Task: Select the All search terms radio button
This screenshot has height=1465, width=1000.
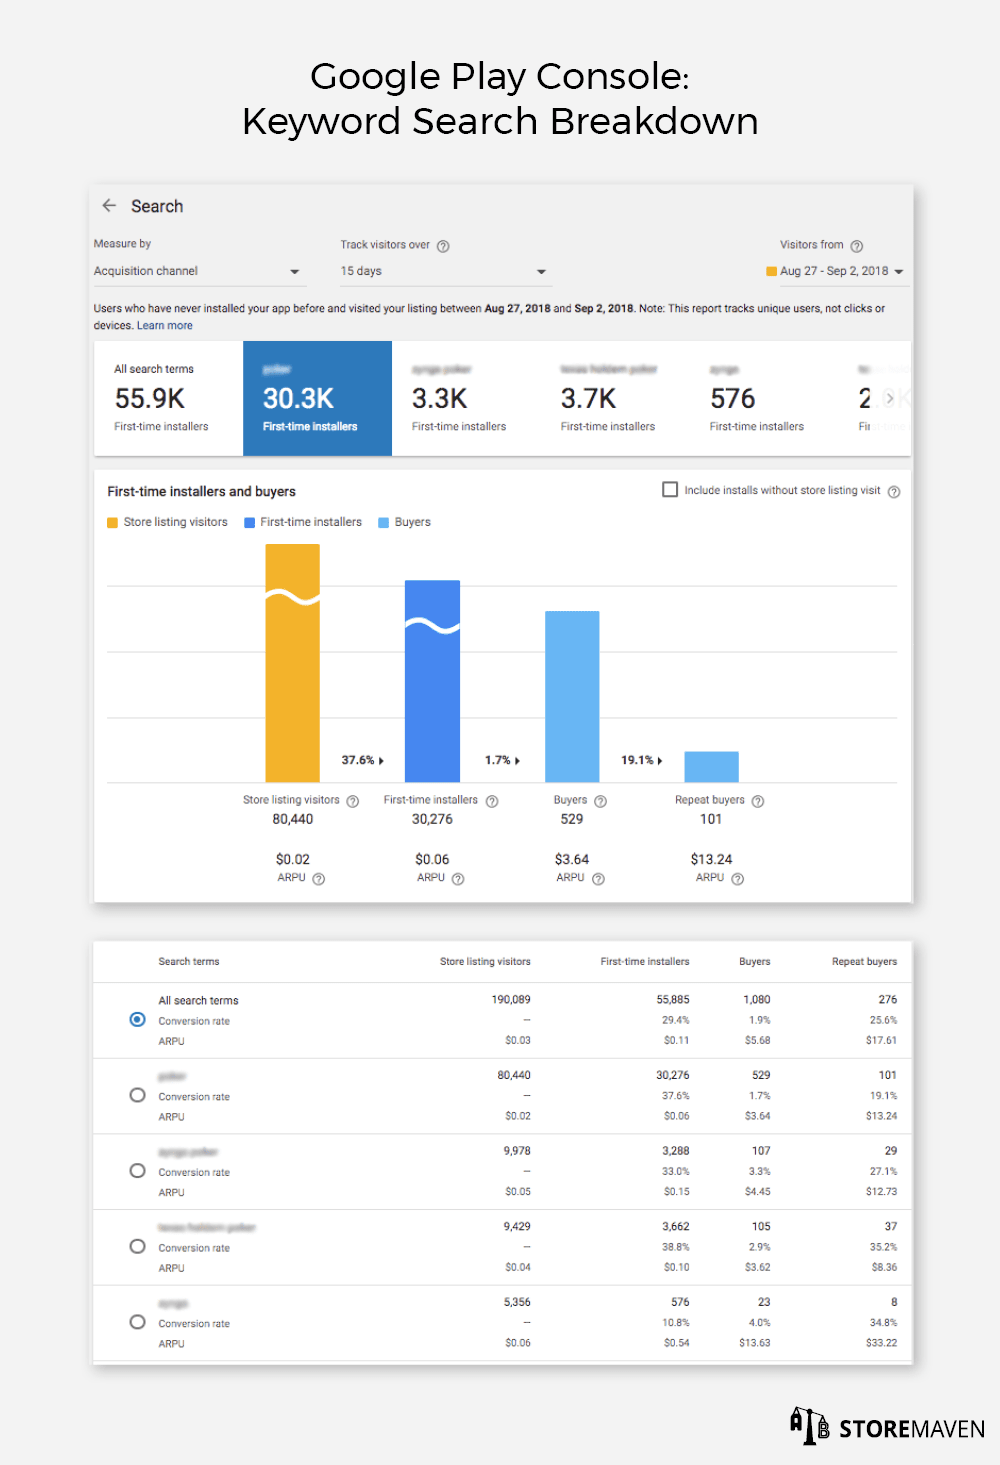Action: point(137,1019)
